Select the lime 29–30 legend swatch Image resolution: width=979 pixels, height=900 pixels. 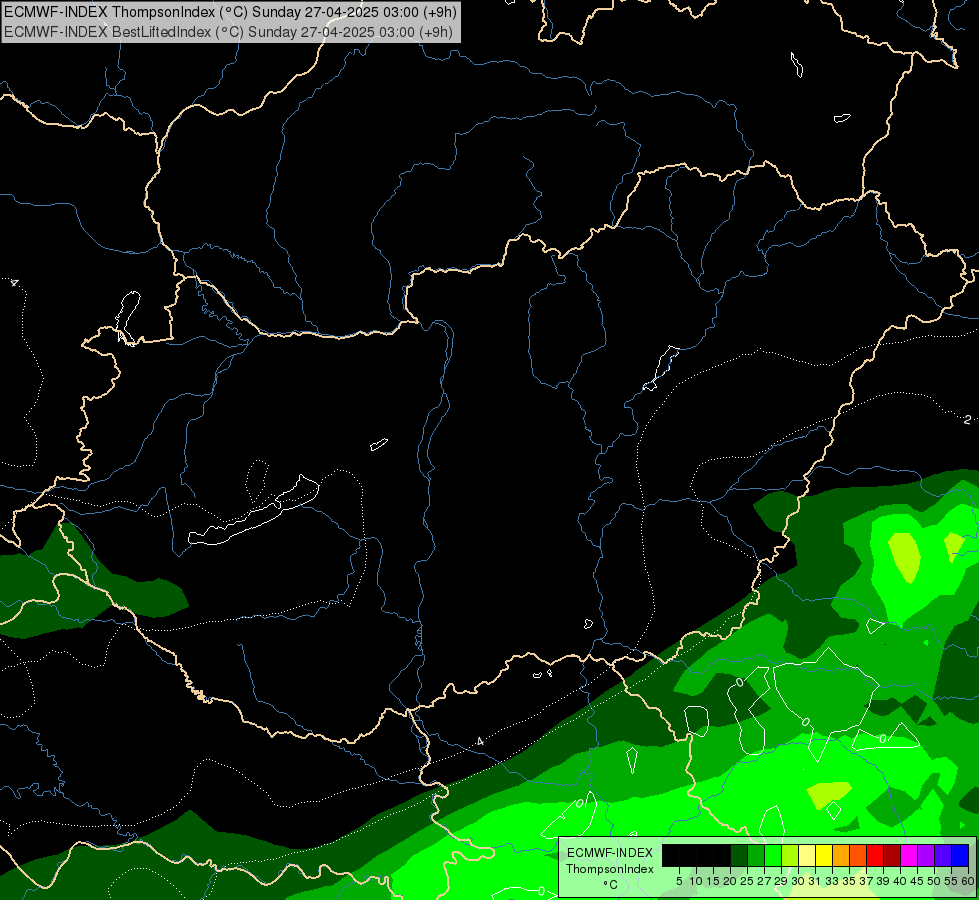pyautogui.click(x=790, y=855)
